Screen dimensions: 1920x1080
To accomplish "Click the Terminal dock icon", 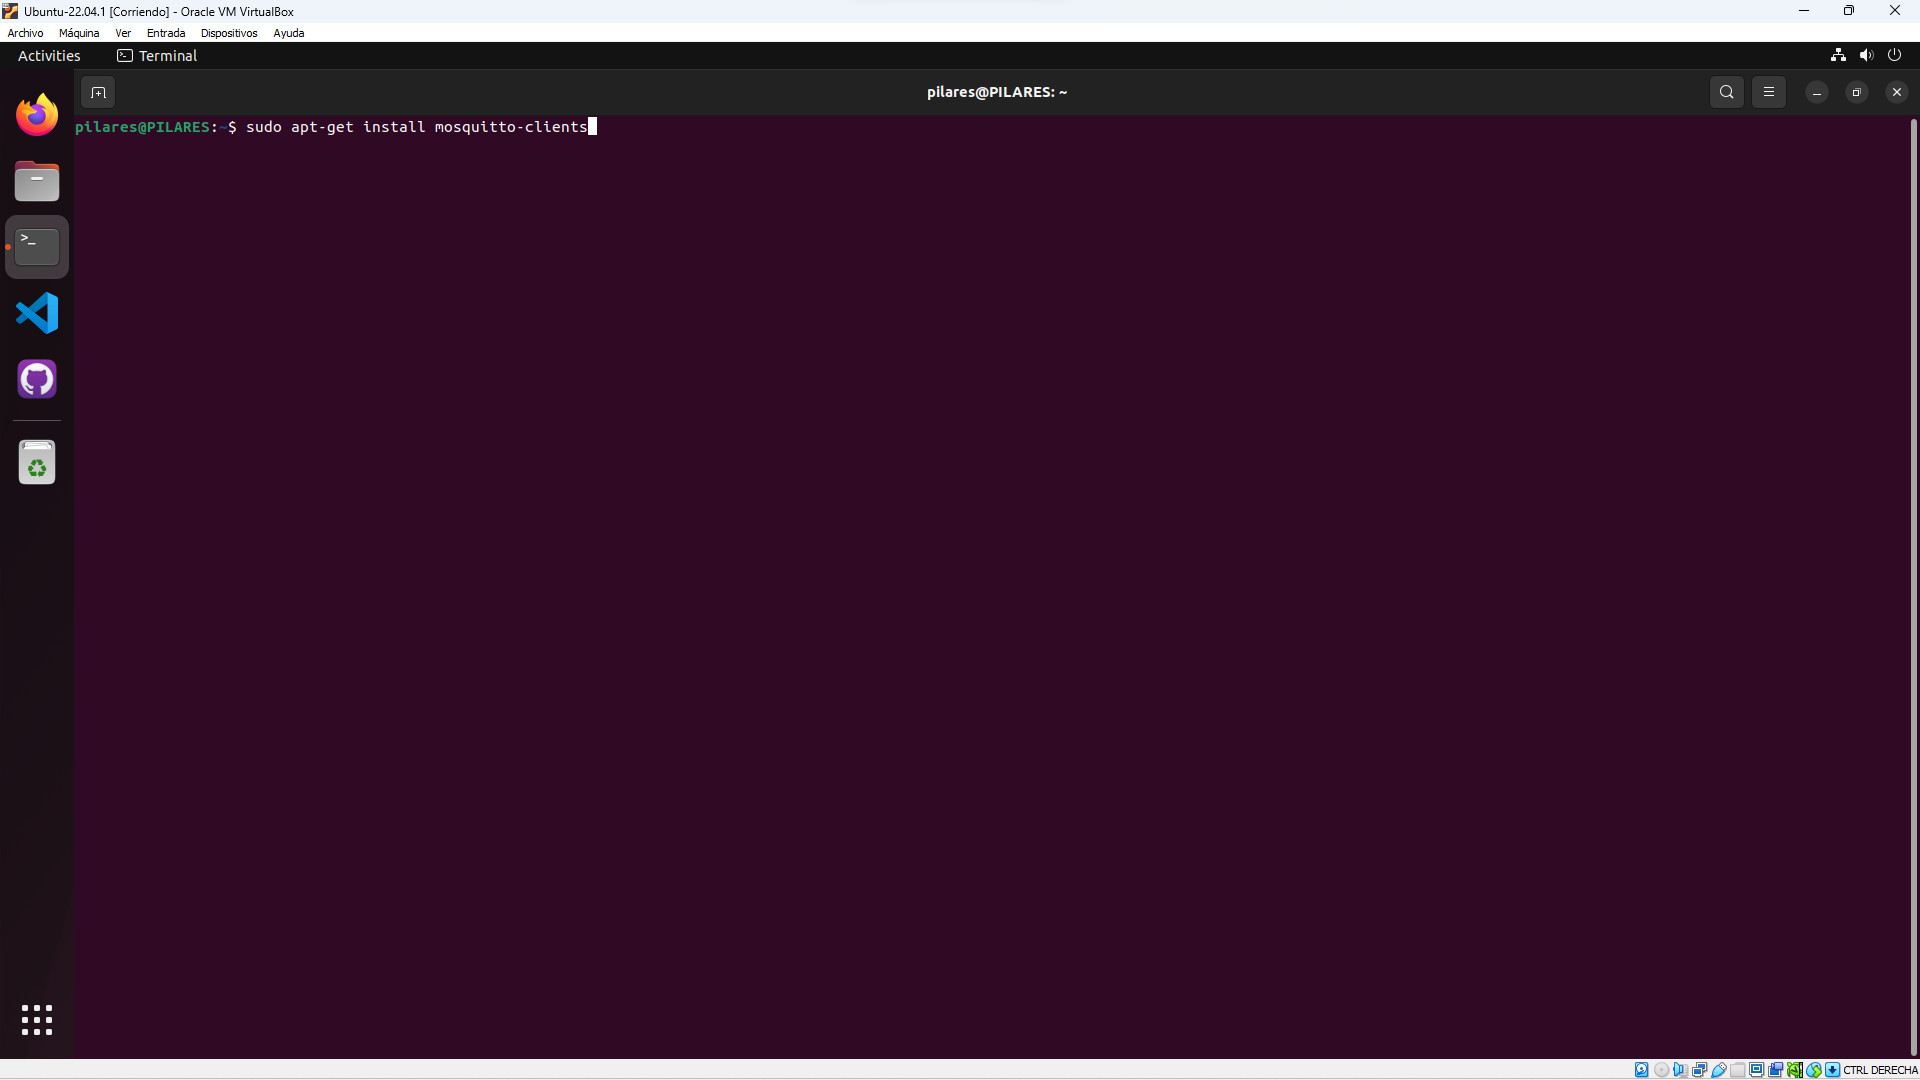I will click(37, 246).
